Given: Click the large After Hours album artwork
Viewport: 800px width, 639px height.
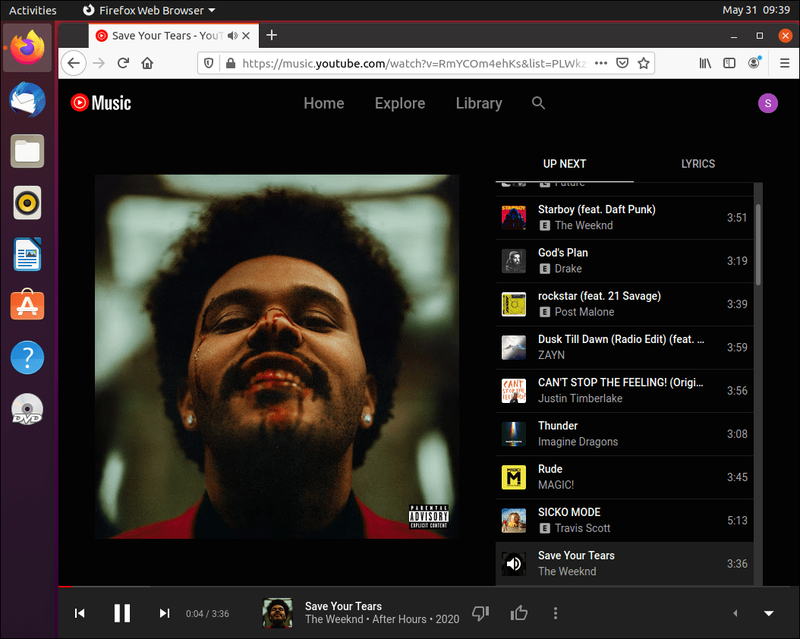Looking at the screenshot, I should (277, 357).
